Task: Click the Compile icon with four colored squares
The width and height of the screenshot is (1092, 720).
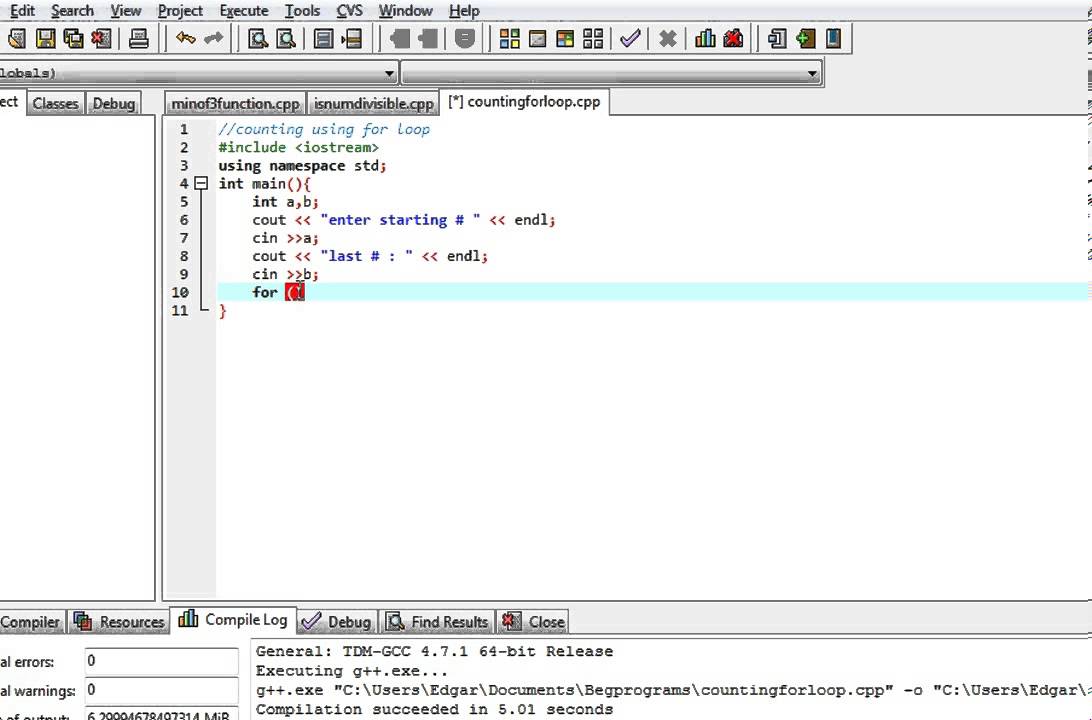Action: [510, 38]
